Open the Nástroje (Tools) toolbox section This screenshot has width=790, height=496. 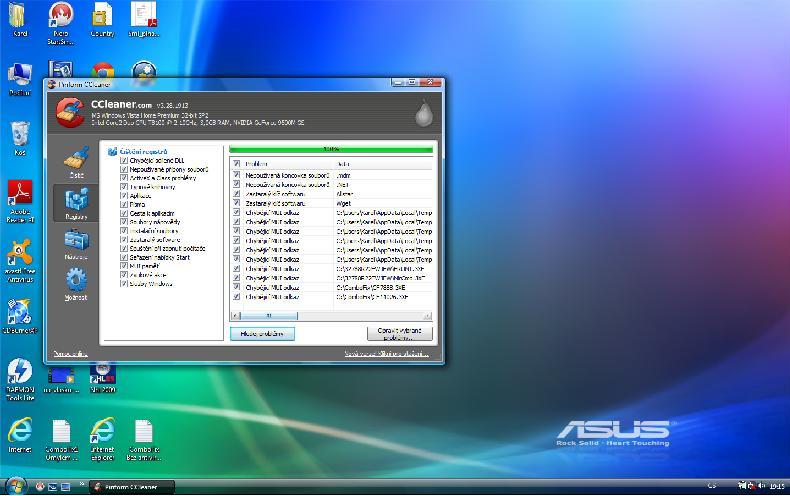click(77, 244)
